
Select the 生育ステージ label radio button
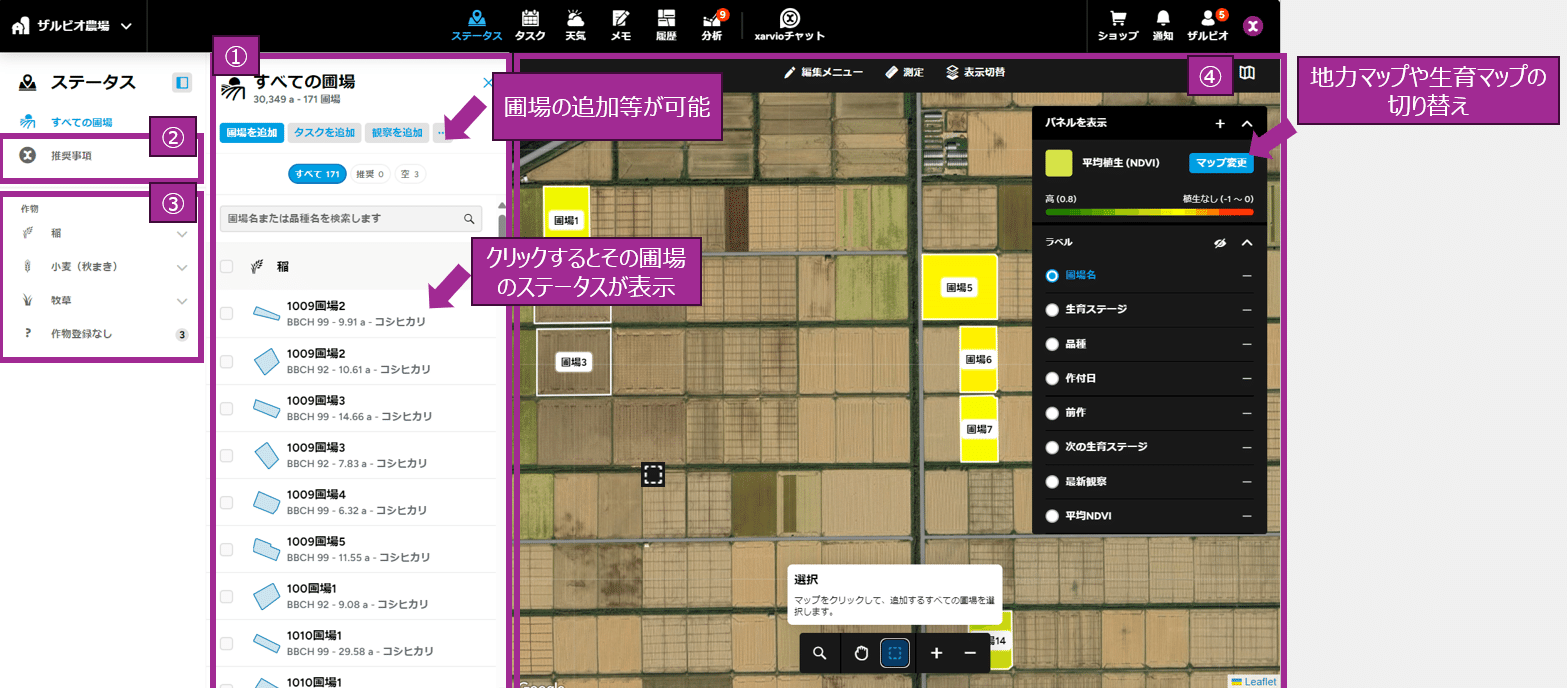[x=1051, y=310]
